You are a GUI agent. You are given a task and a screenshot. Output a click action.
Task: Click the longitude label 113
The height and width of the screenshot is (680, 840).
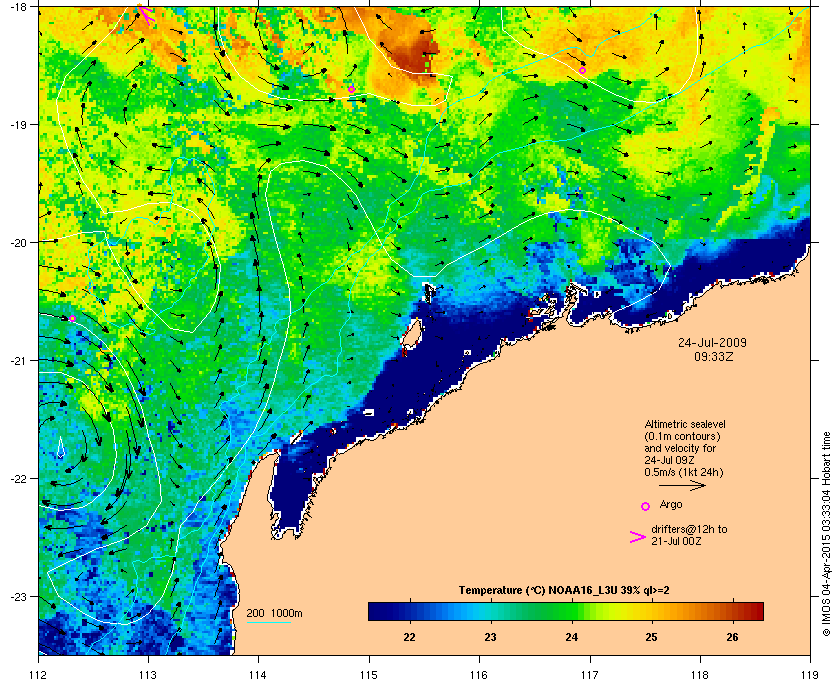click(148, 674)
